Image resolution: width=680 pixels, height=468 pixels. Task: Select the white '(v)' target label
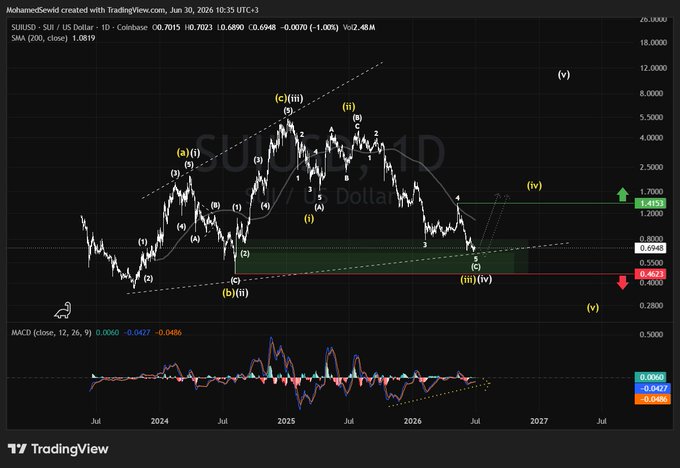(564, 75)
